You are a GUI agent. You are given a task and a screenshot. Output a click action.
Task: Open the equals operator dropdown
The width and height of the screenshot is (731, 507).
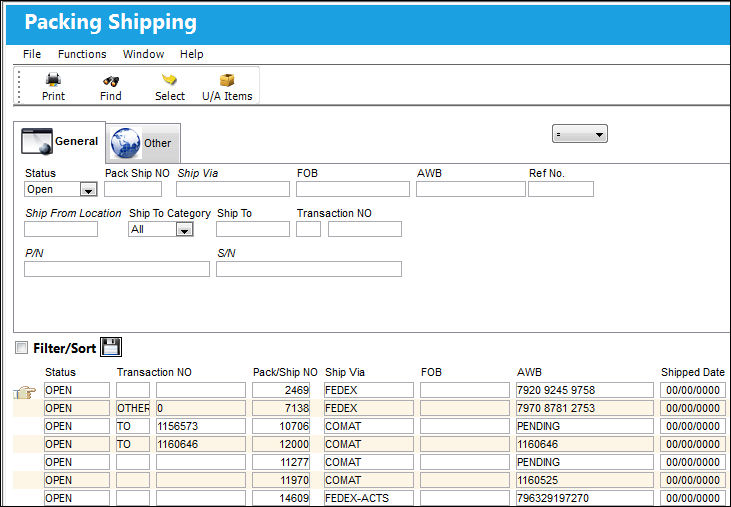[579, 134]
